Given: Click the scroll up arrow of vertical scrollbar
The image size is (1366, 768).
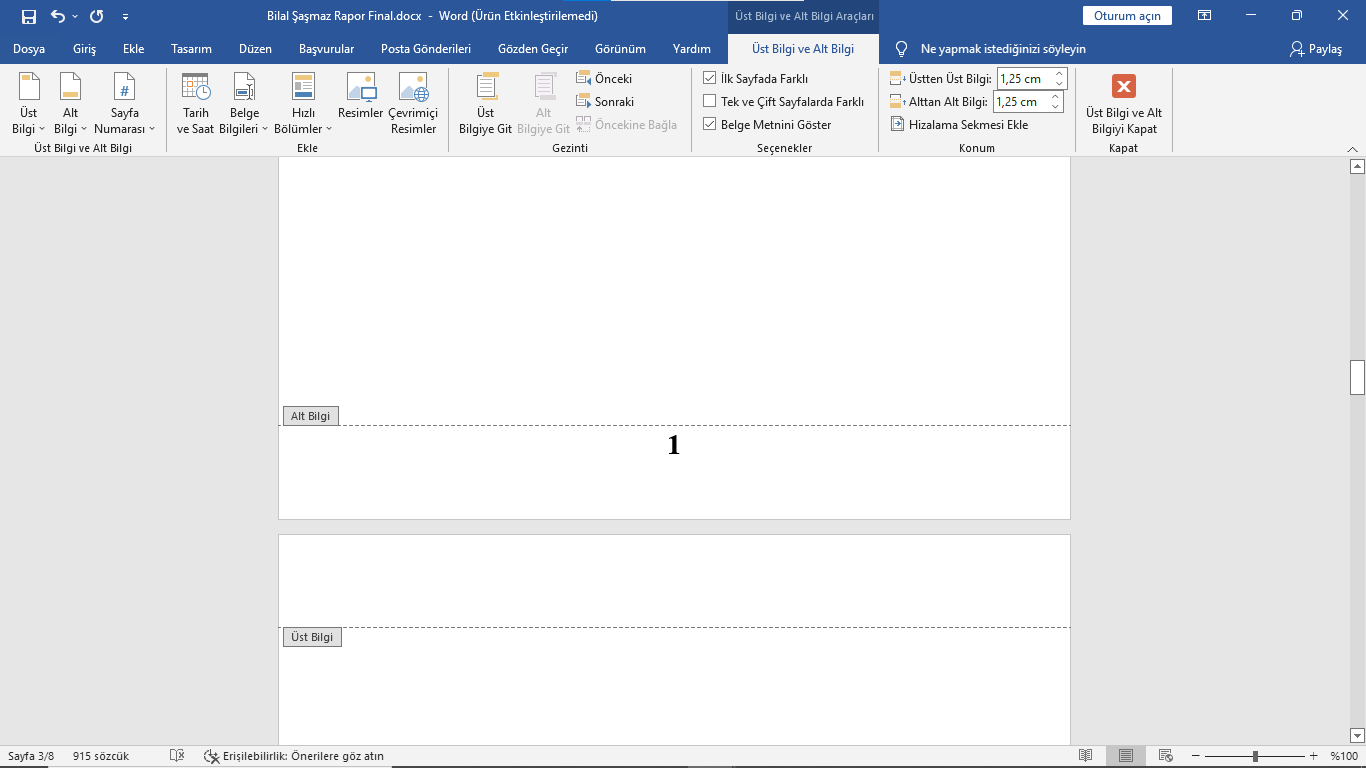Looking at the screenshot, I should click(1357, 166).
